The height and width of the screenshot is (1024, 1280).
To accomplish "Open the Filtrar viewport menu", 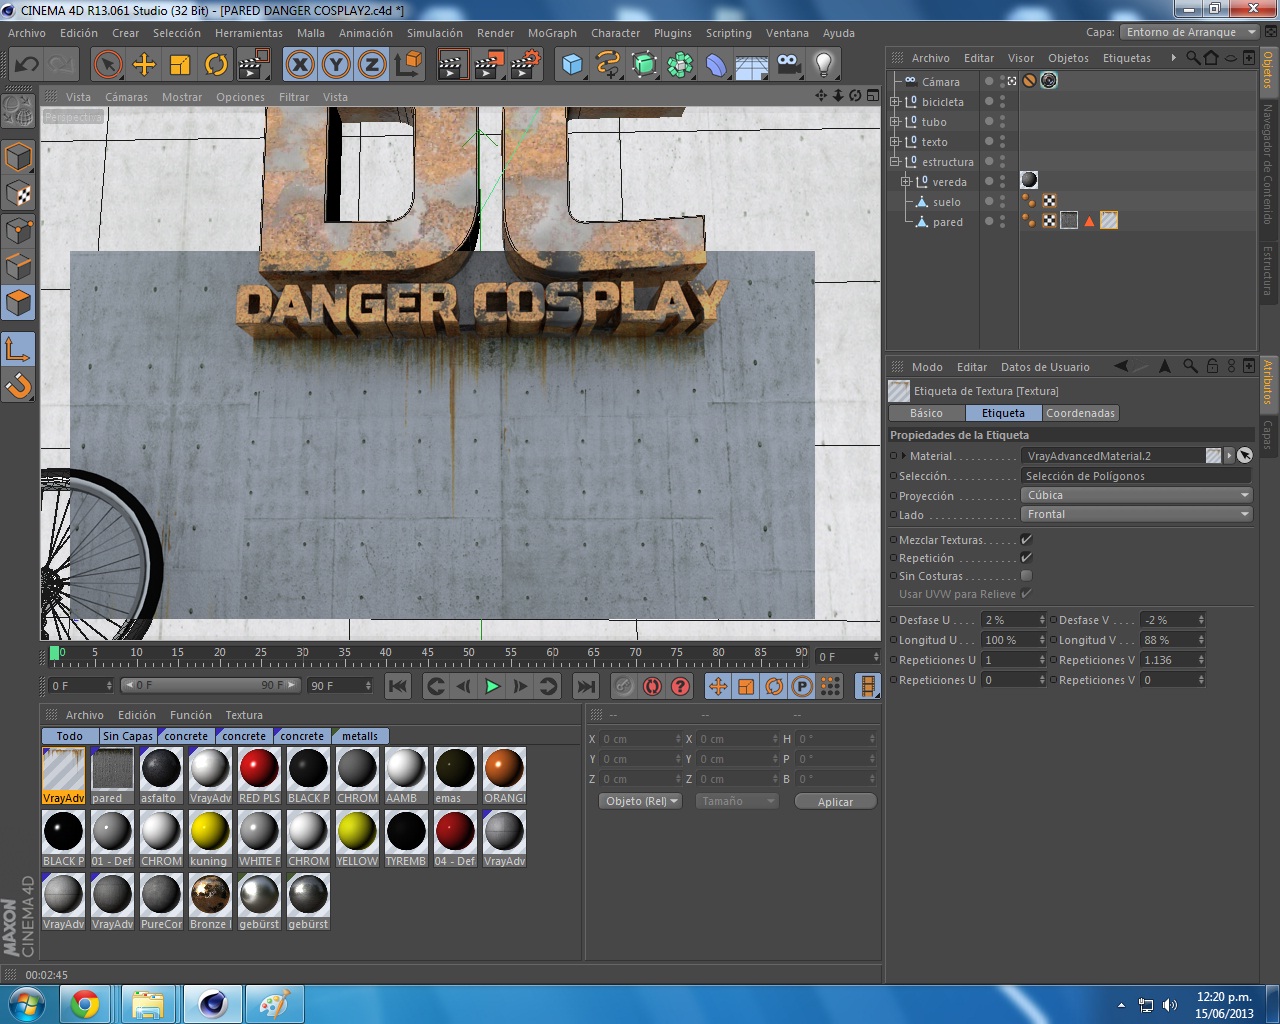I will click(294, 97).
